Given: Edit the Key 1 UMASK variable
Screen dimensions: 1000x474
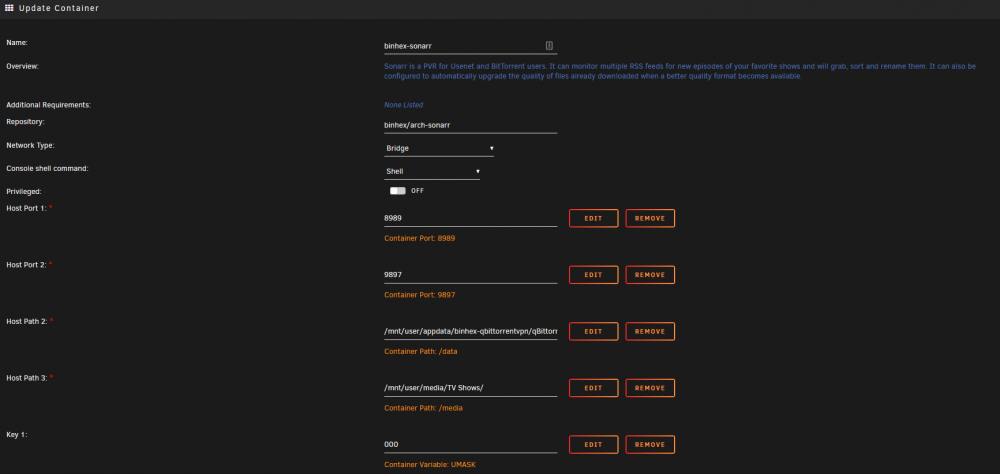Looking at the screenshot, I should pos(593,445).
